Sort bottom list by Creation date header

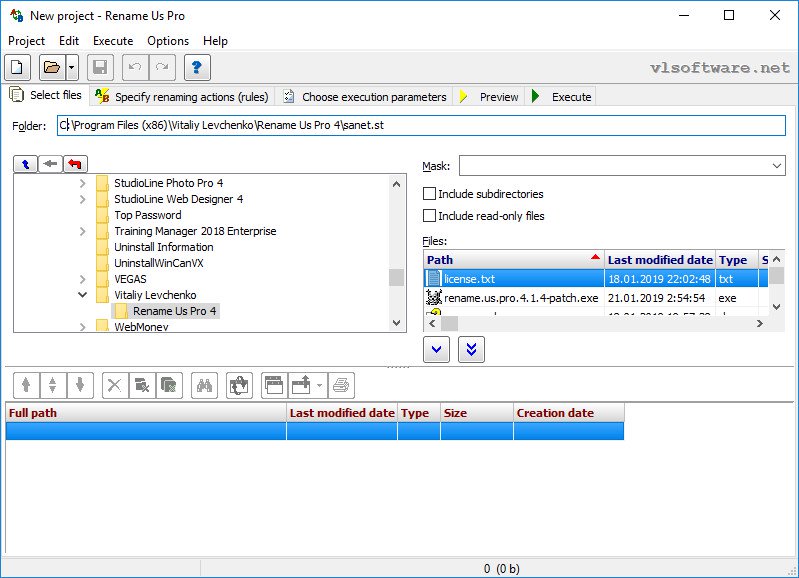pos(569,413)
